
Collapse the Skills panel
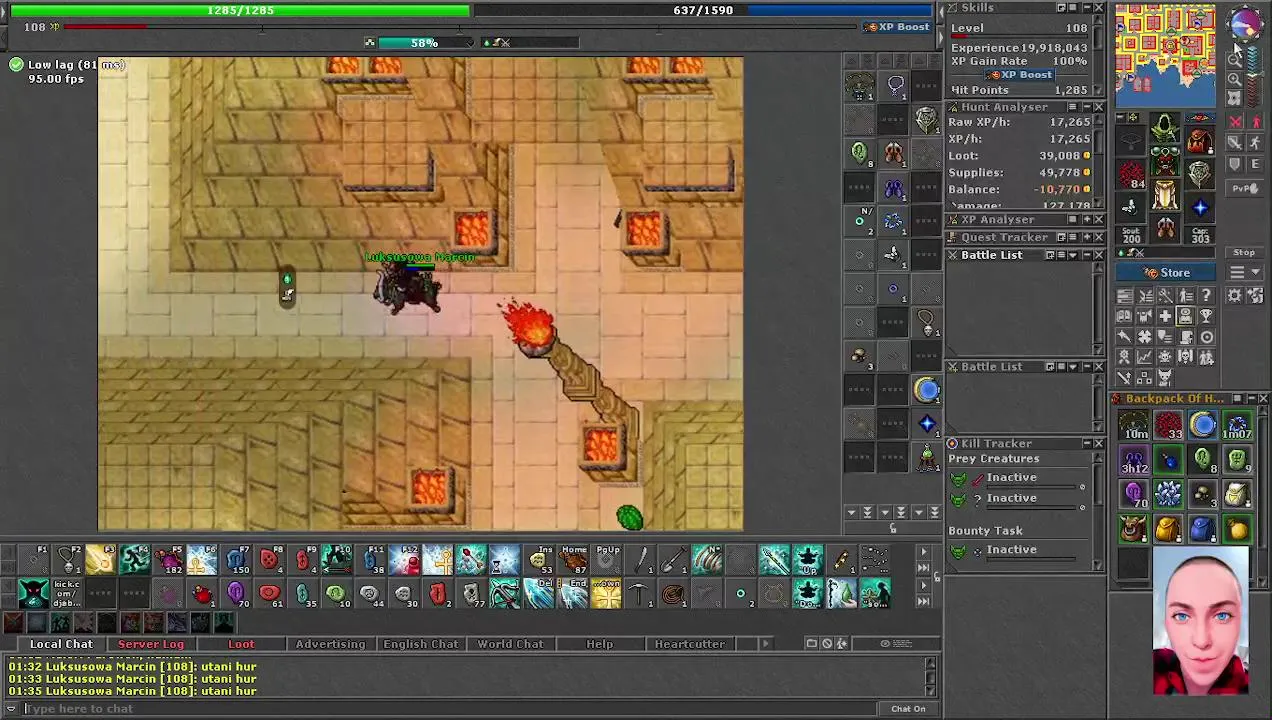[1085, 8]
